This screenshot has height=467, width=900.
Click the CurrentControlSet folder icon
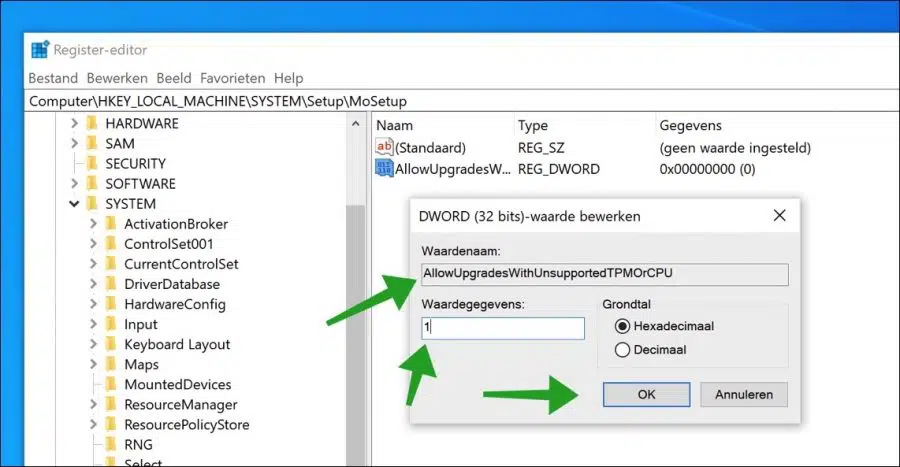[x=111, y=264]
